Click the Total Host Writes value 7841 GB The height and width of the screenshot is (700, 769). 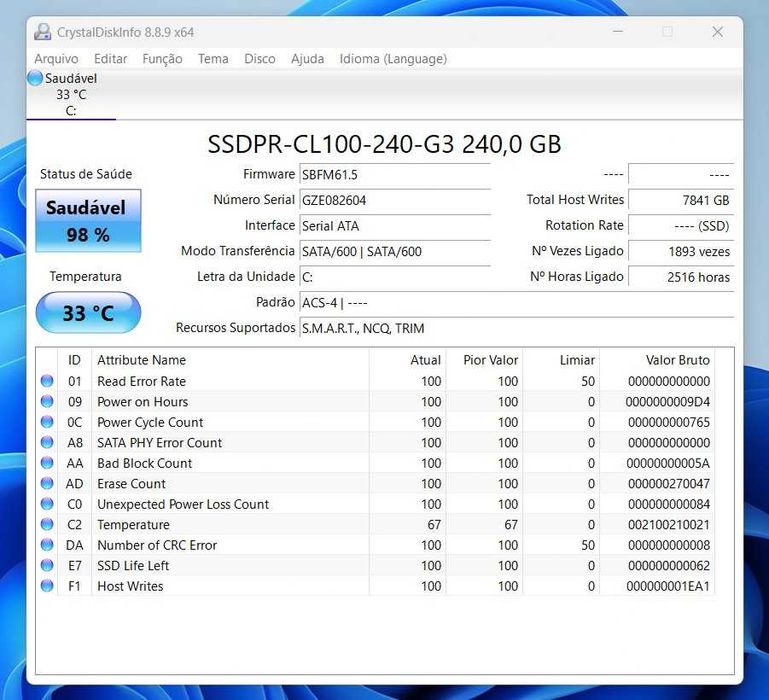[681, 200]
